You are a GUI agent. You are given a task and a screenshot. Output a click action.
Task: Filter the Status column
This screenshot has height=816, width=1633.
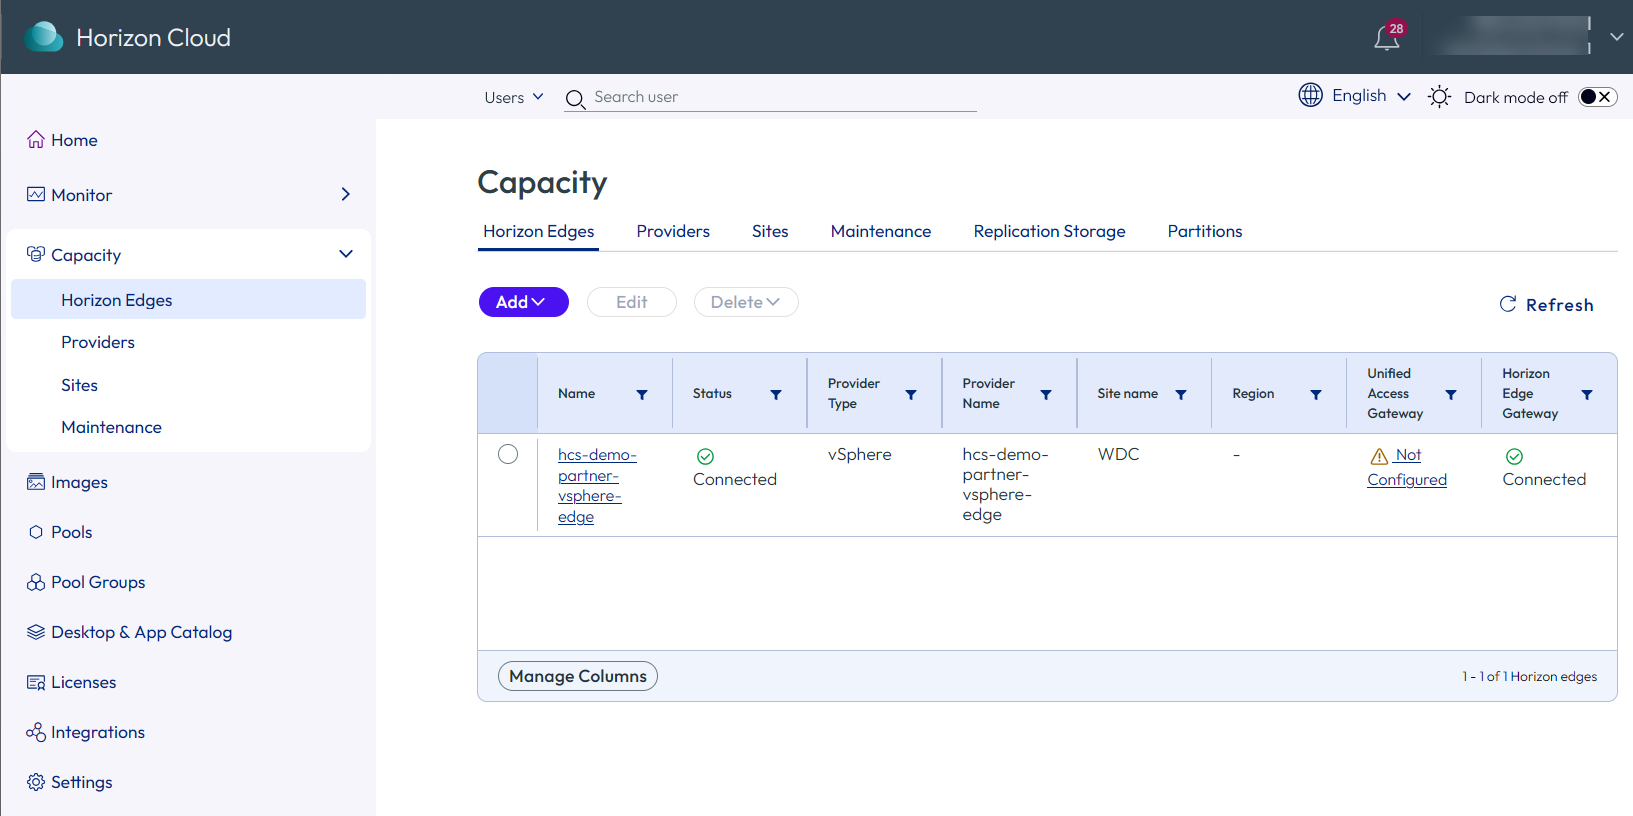[x=776, y=395]
